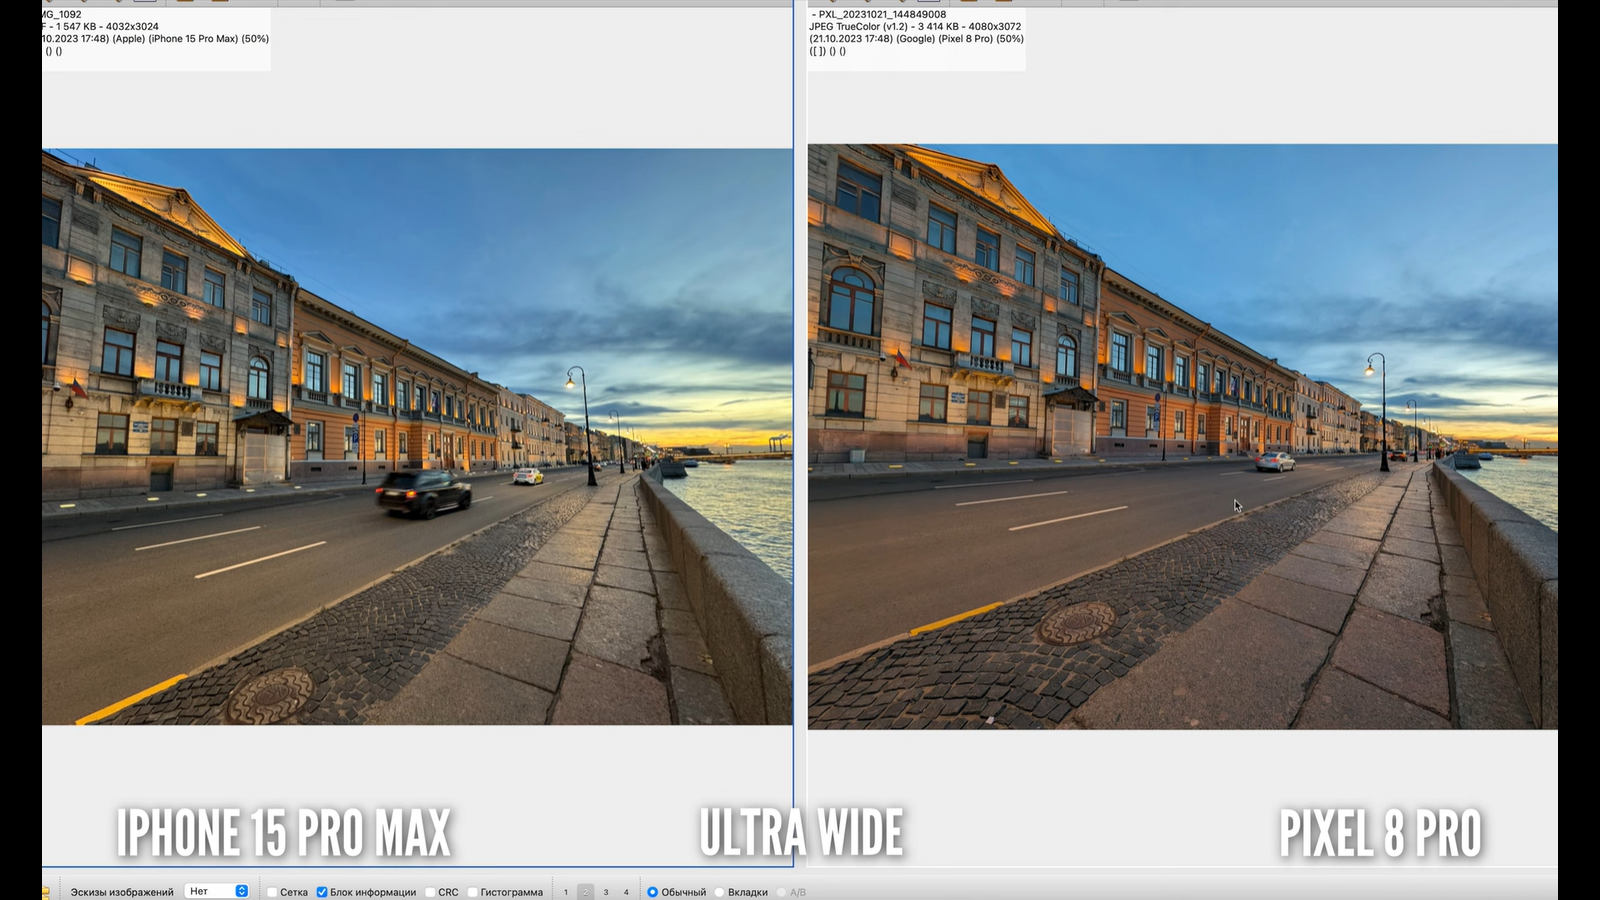Open the Эскизы изображений dropdown showing Нет
Screen dimensions: 1600x900
218,892
